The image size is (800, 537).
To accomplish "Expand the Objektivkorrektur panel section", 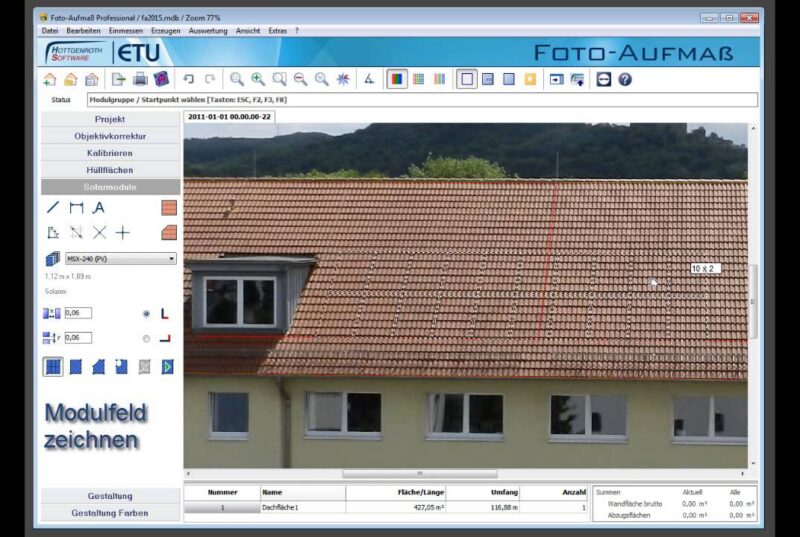I will click(110, 136).
